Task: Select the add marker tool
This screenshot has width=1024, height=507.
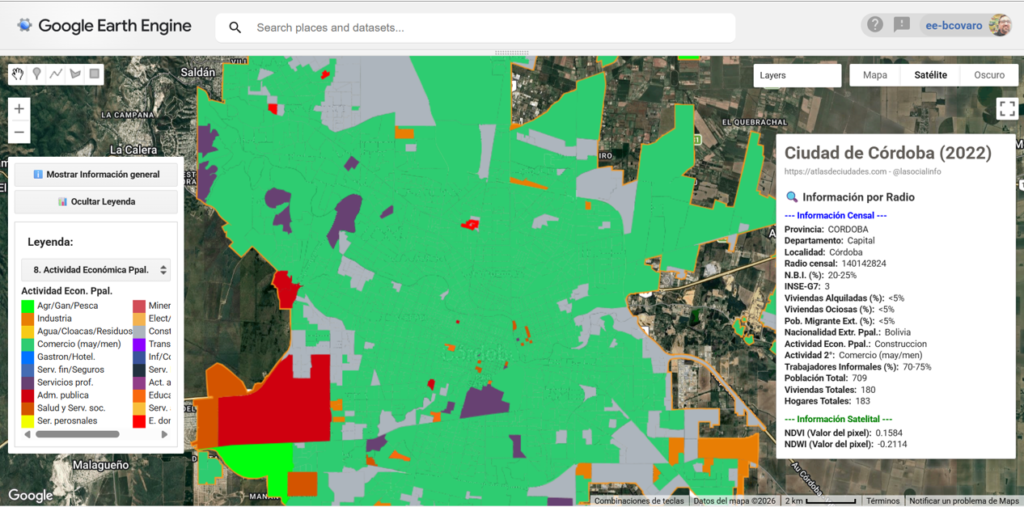Action: click(x=37, y=74)
